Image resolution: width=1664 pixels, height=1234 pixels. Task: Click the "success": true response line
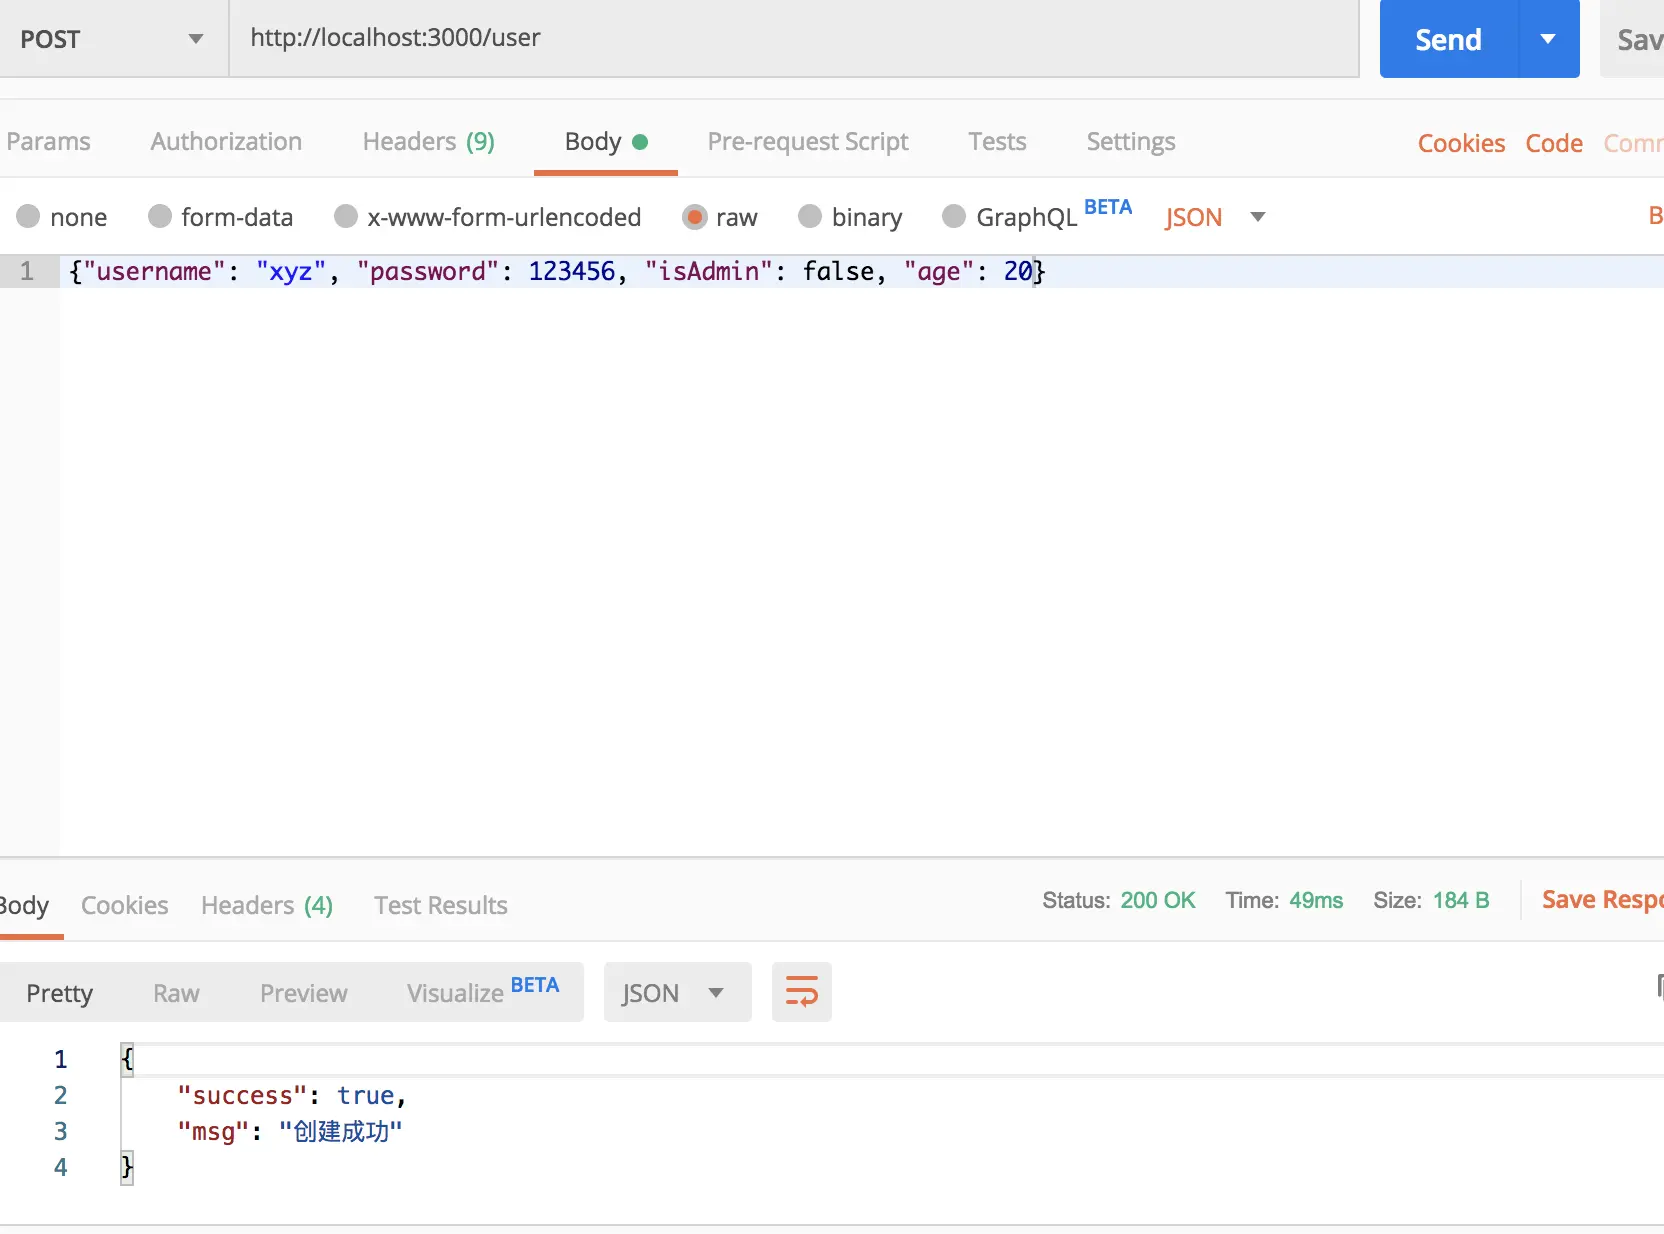point(292,1095)
